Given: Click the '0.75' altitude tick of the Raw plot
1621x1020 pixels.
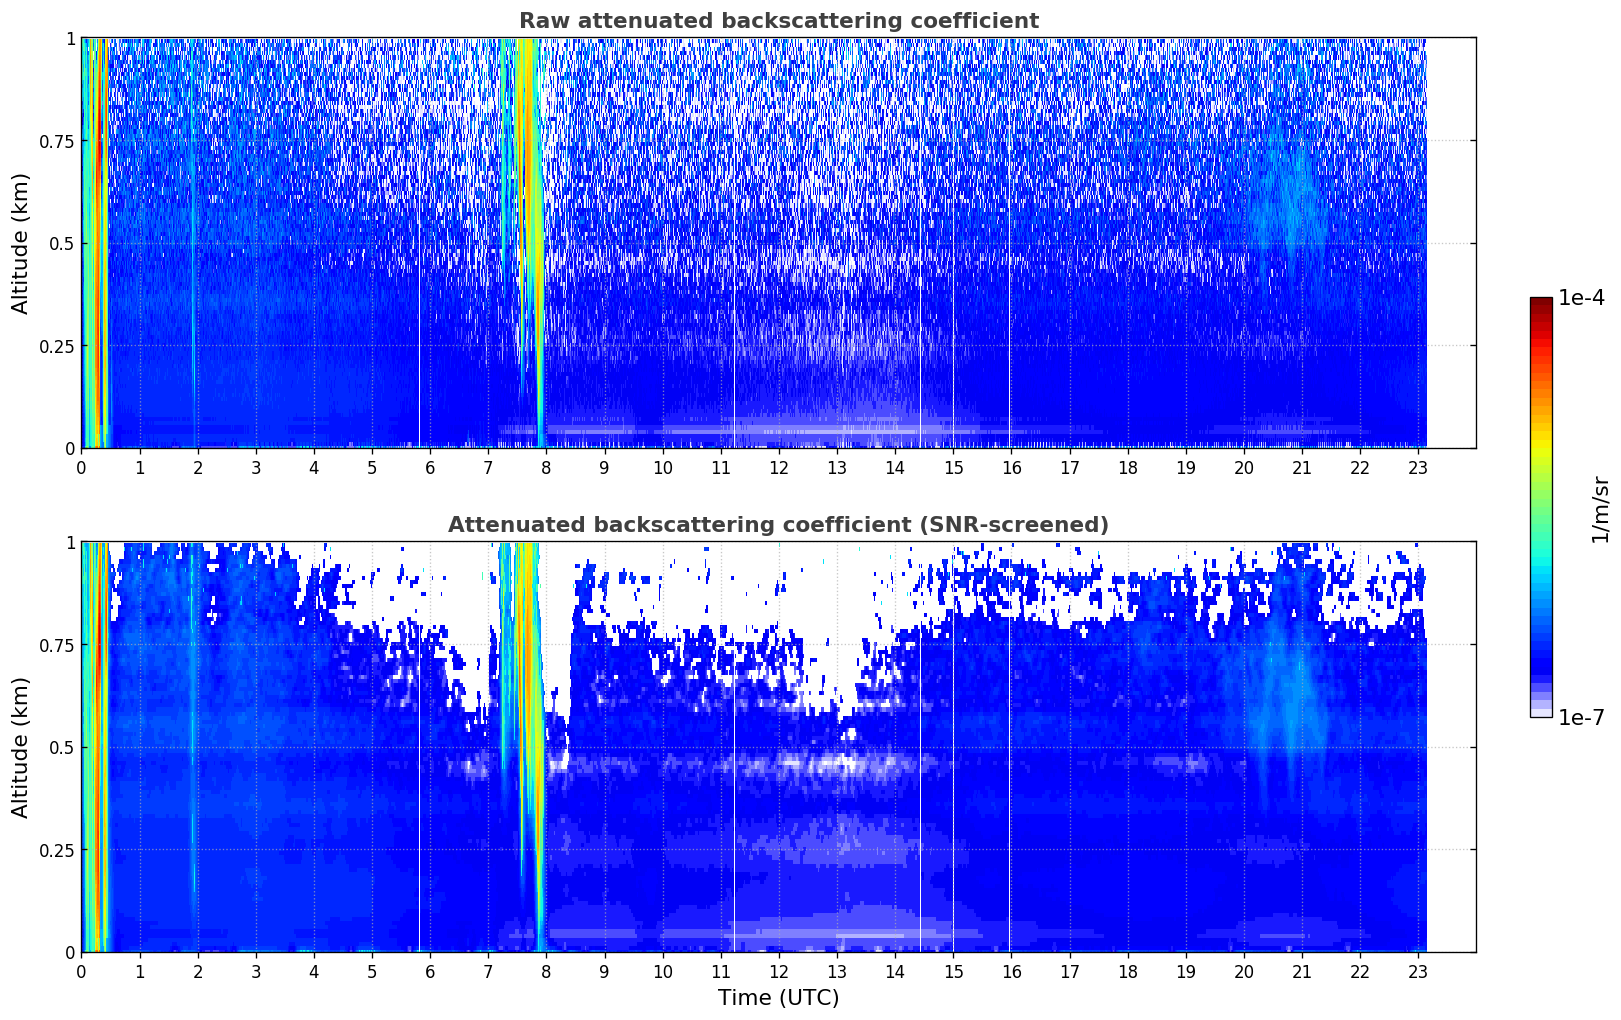Looking at the screenshot, I should click(57, 141).
